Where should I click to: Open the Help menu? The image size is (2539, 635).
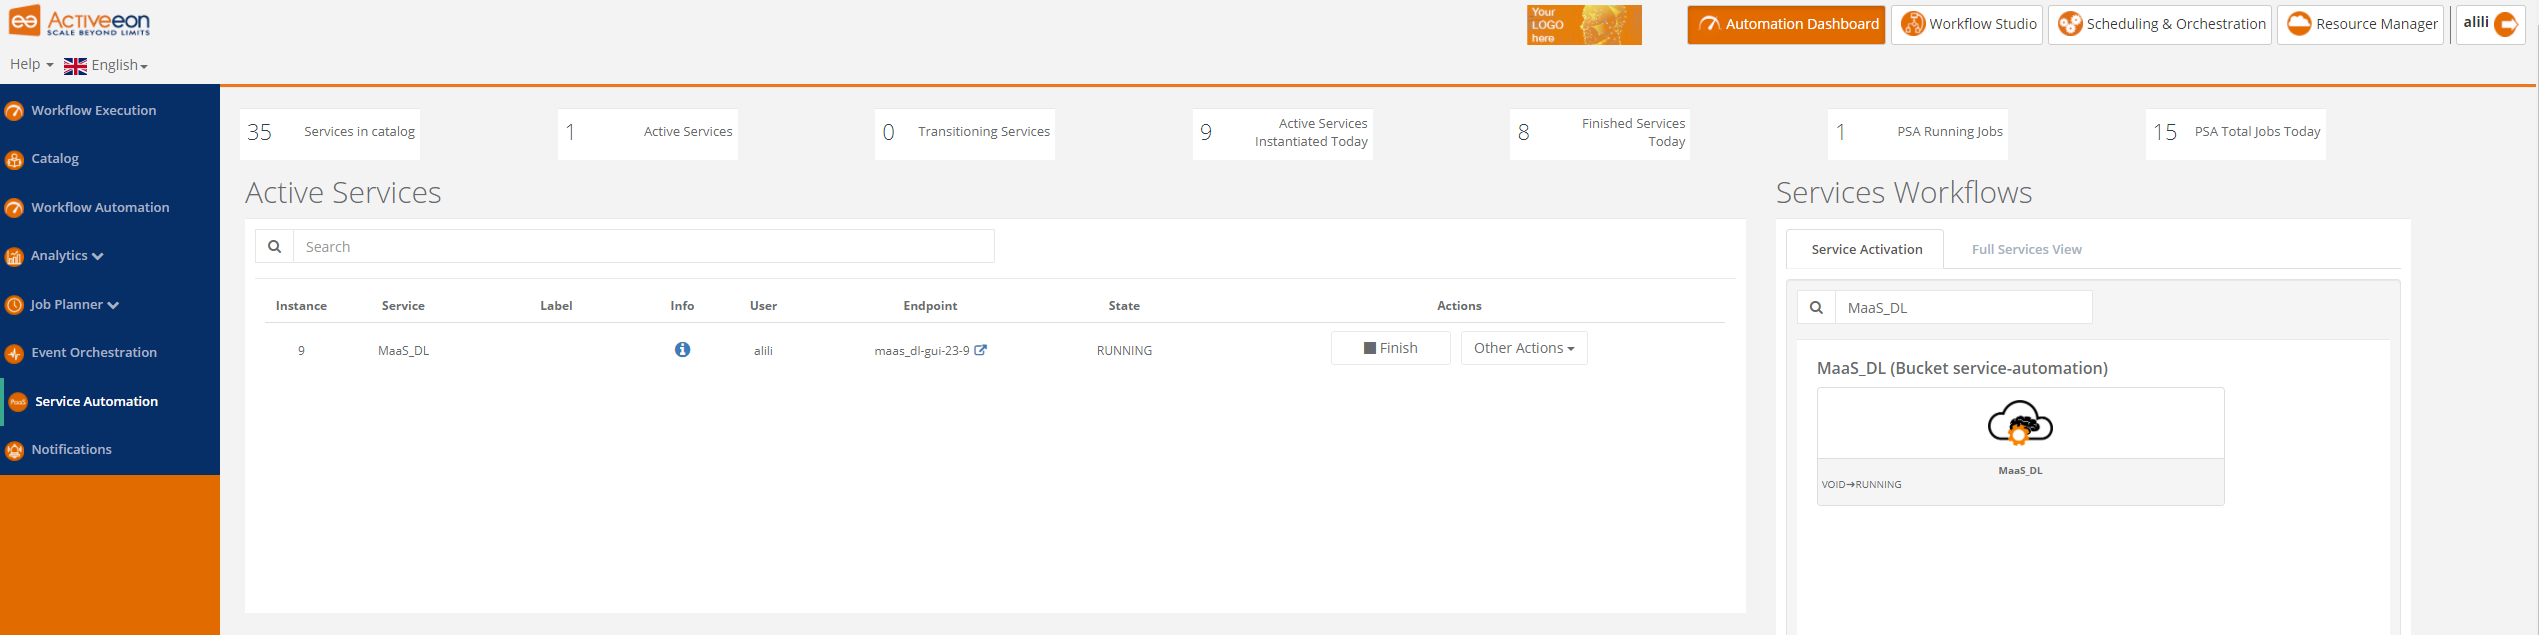pyautogui.click(x=31, y=64)
